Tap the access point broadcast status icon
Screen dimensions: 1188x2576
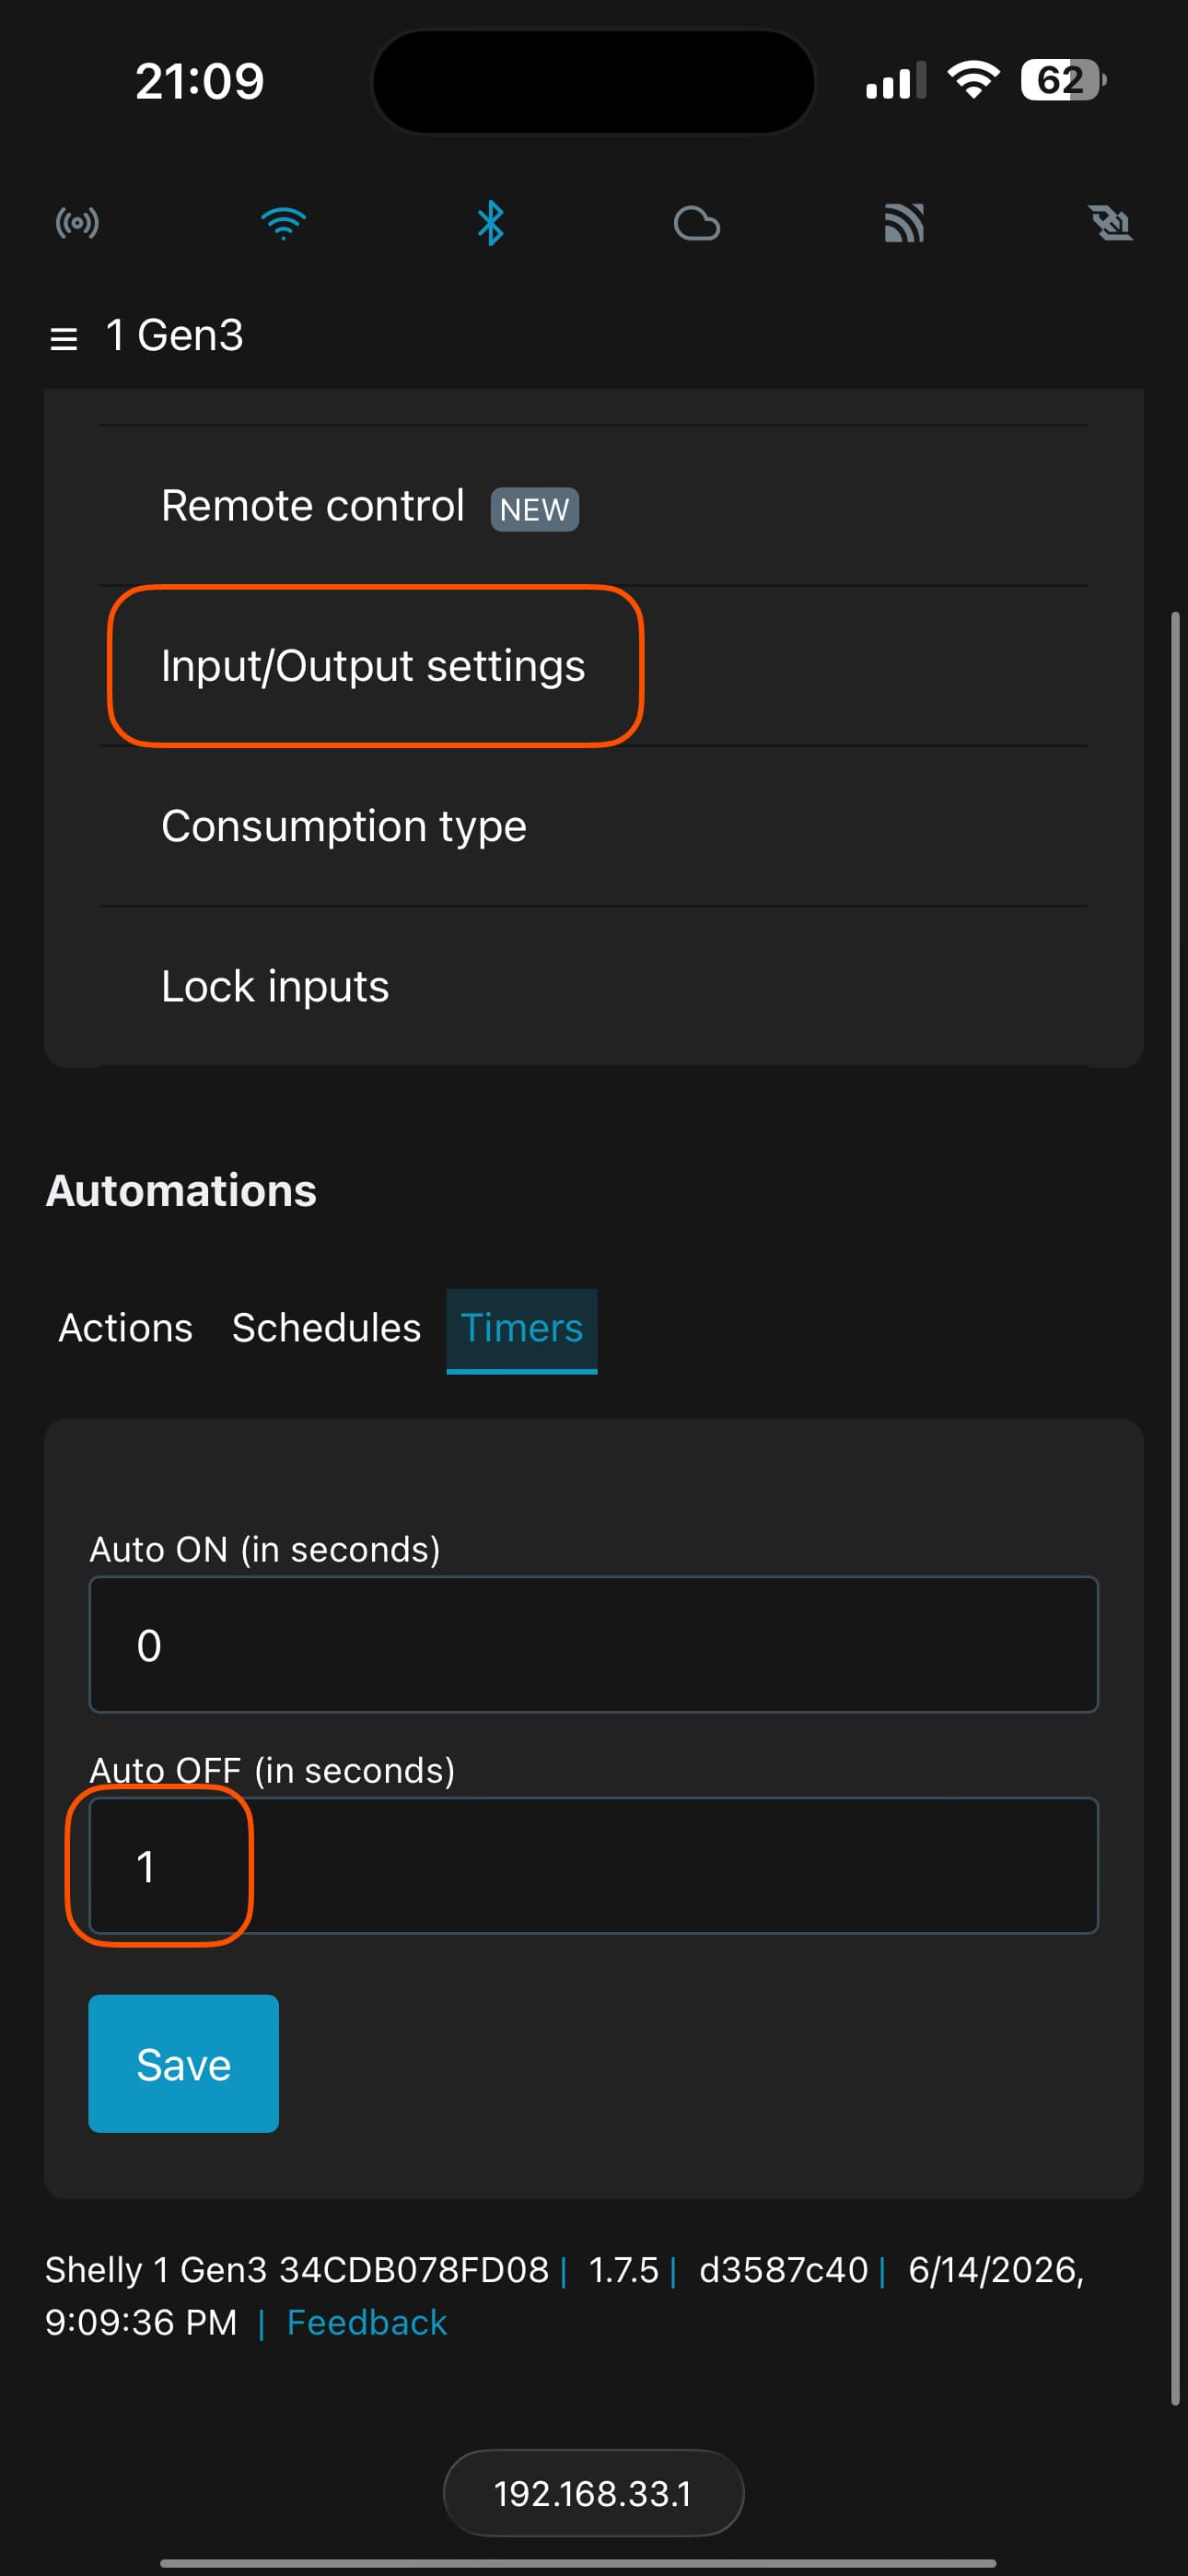pos(77,222)
